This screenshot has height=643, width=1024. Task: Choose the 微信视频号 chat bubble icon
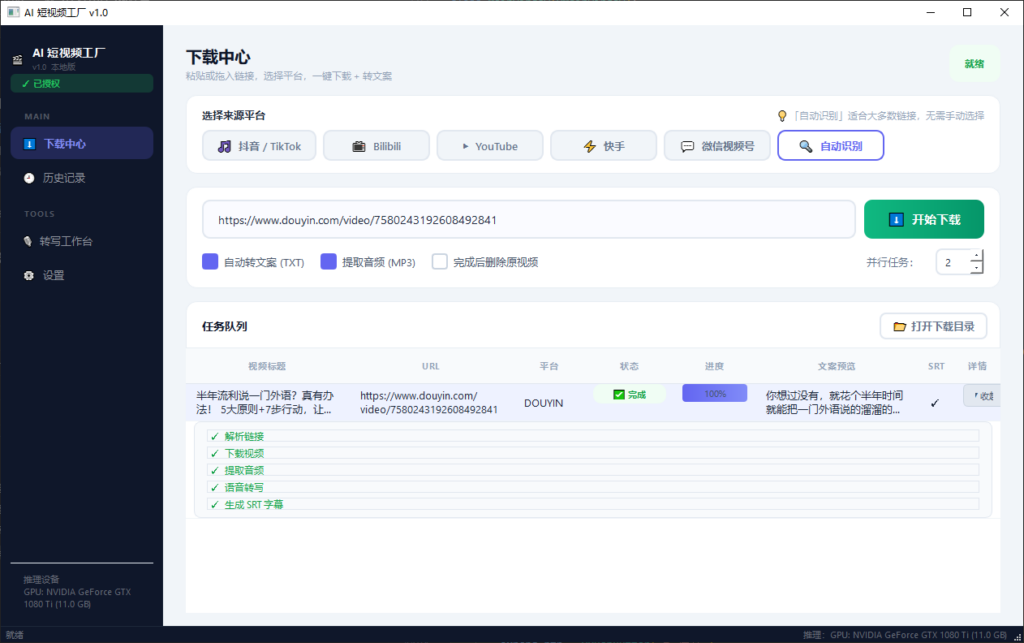coord(687,146)
